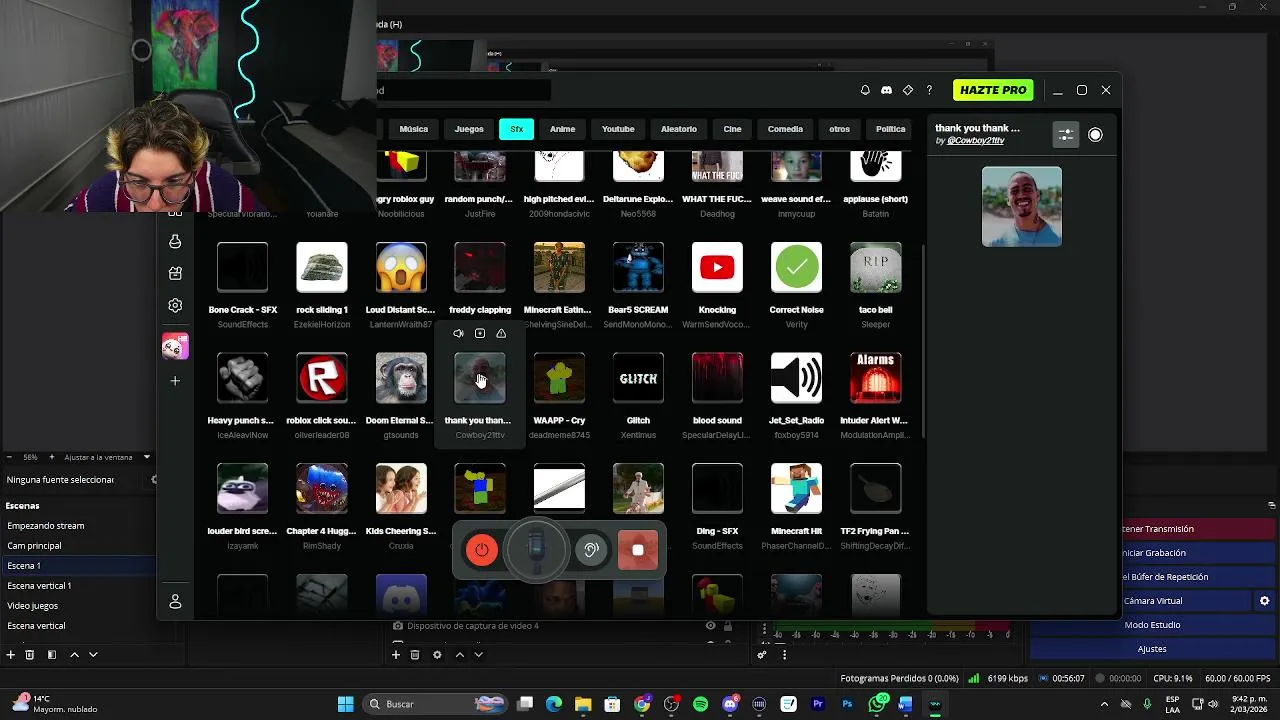The height and width of the screenshot is (720, 1280).
Task: Play the Intuder Alert alarms tile
Action: tap(875, 378)
